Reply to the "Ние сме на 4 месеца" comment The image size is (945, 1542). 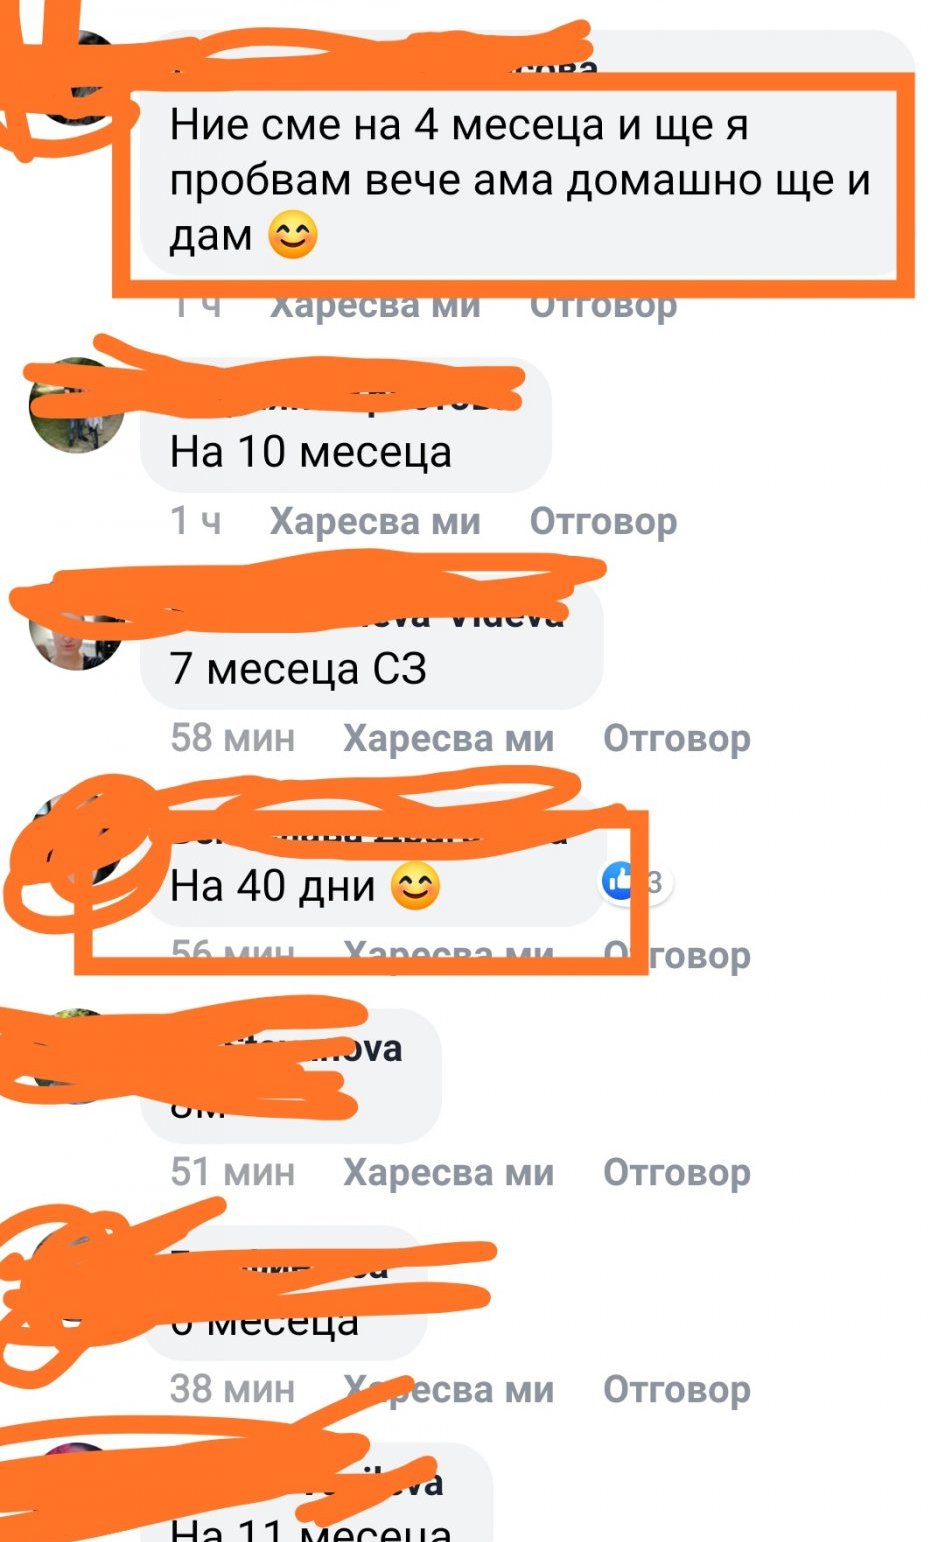[603, 304]
